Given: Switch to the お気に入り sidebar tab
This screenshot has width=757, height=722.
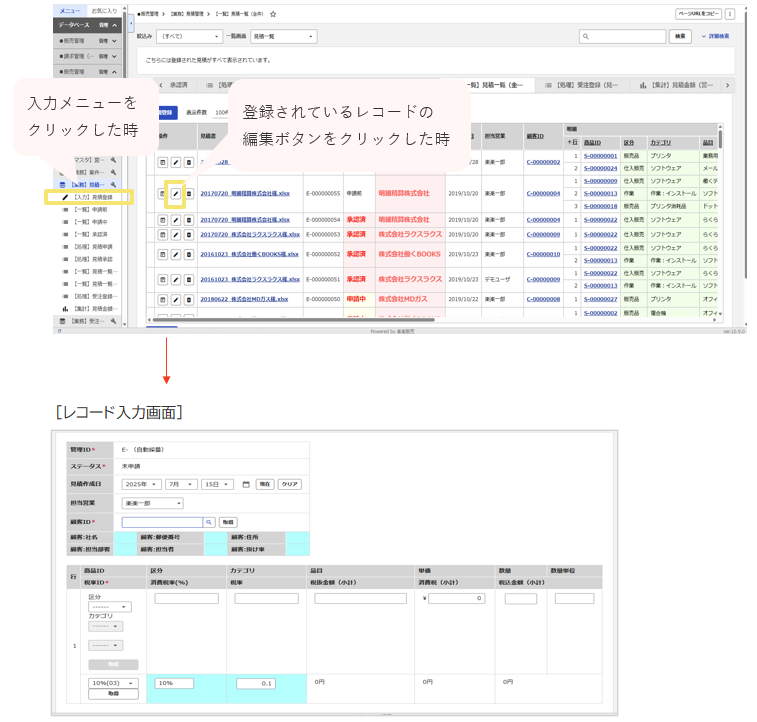Looking at the screenshot, I should pos(104,11).
